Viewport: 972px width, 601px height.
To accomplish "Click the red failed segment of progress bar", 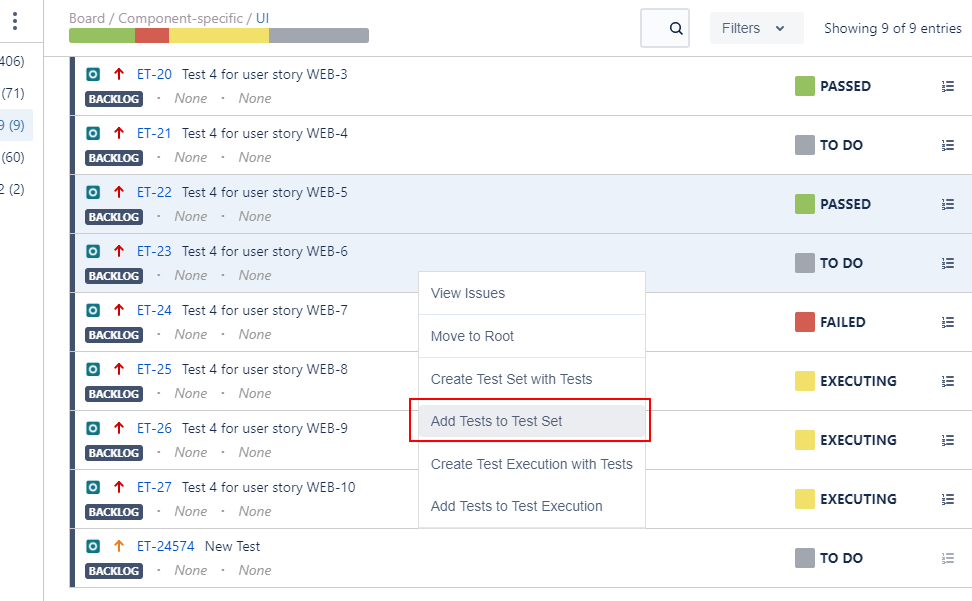I will click(x=152, y=35).
